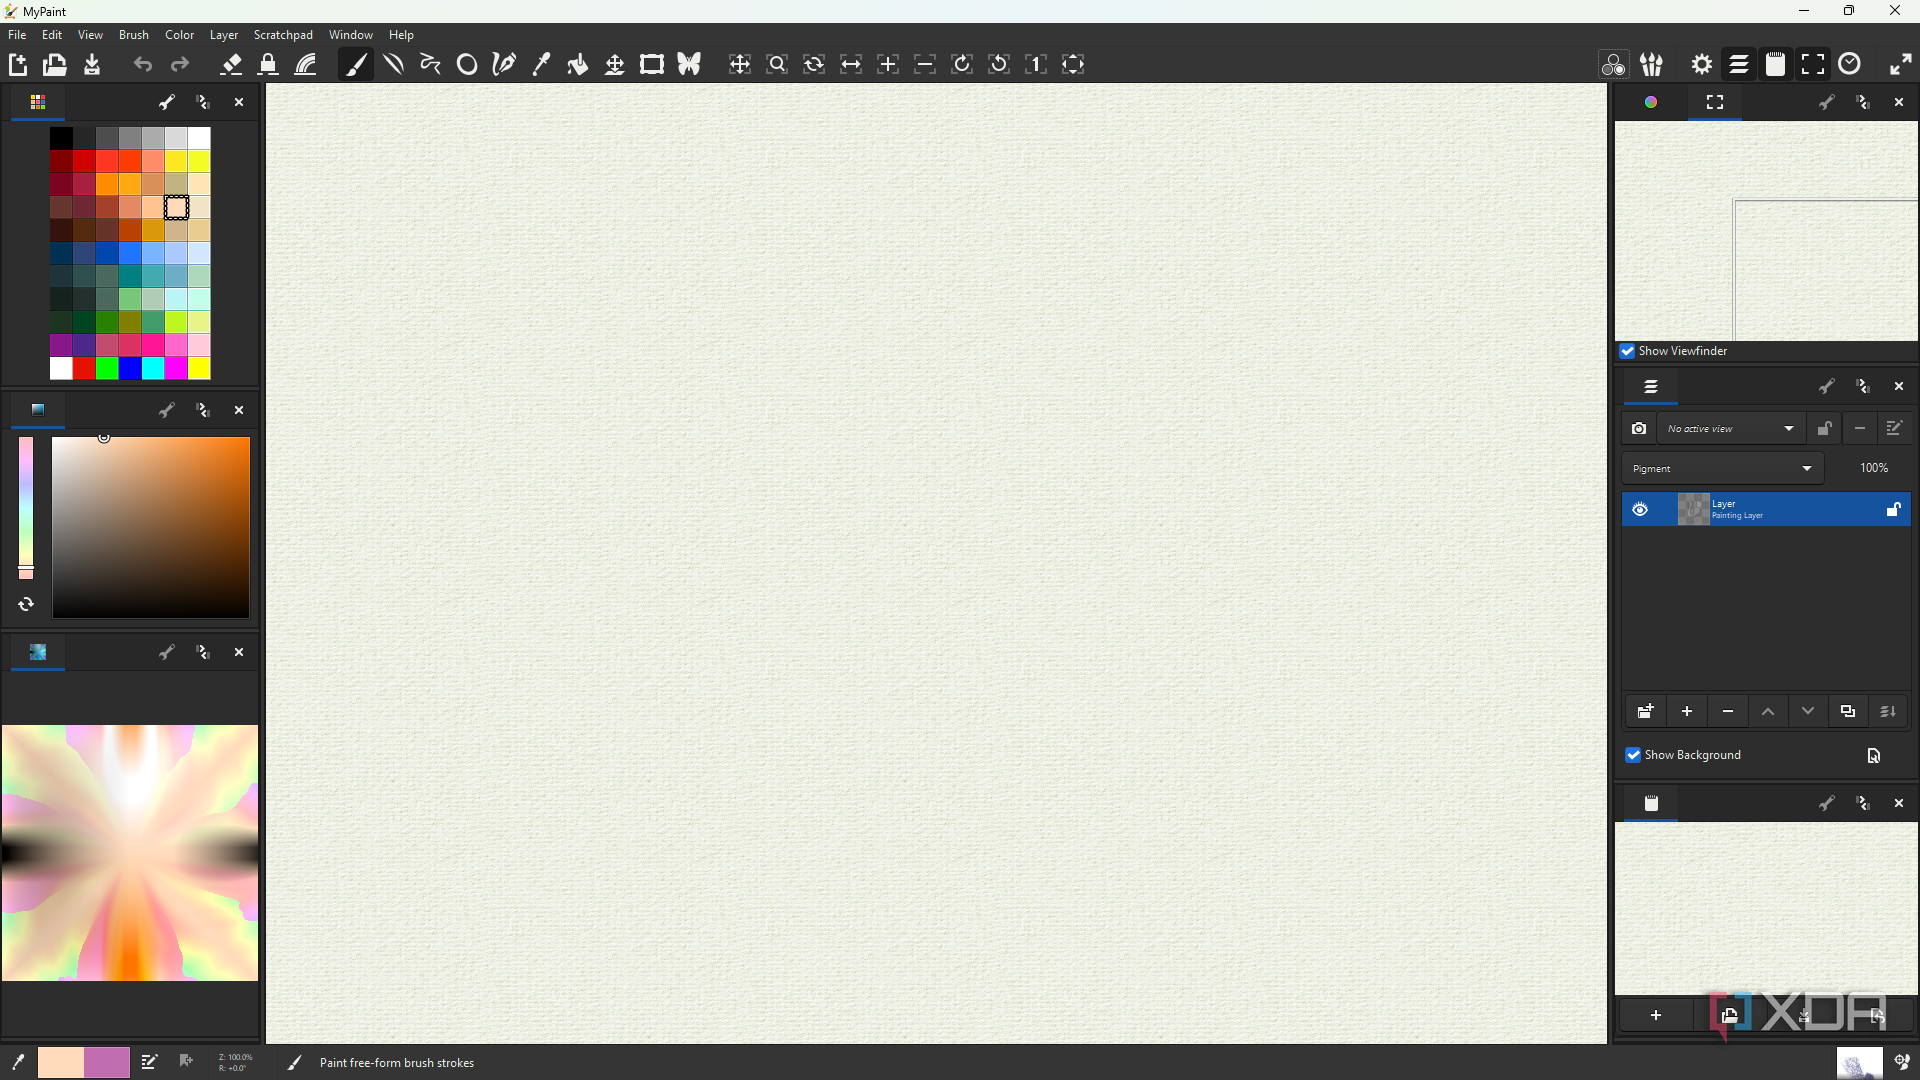Pick the black swatch in the palette
Viewport: 1920px width, 1080px height.
[x=62, y=138]
